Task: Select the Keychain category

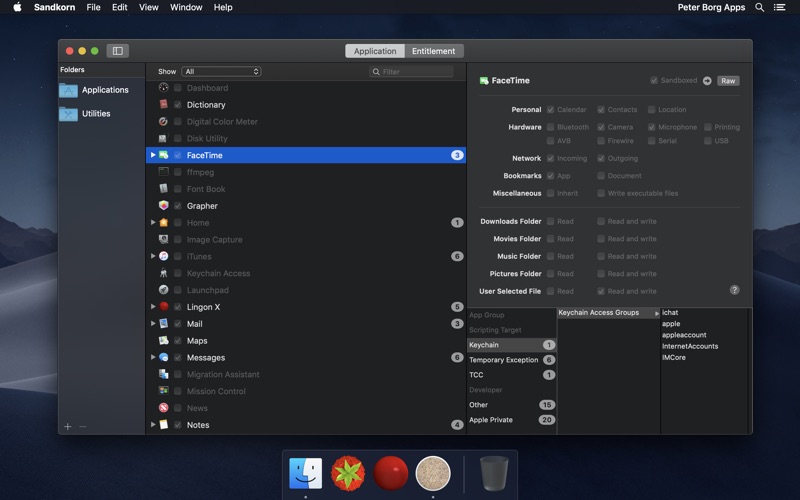Action: click(x=512, y=345)
